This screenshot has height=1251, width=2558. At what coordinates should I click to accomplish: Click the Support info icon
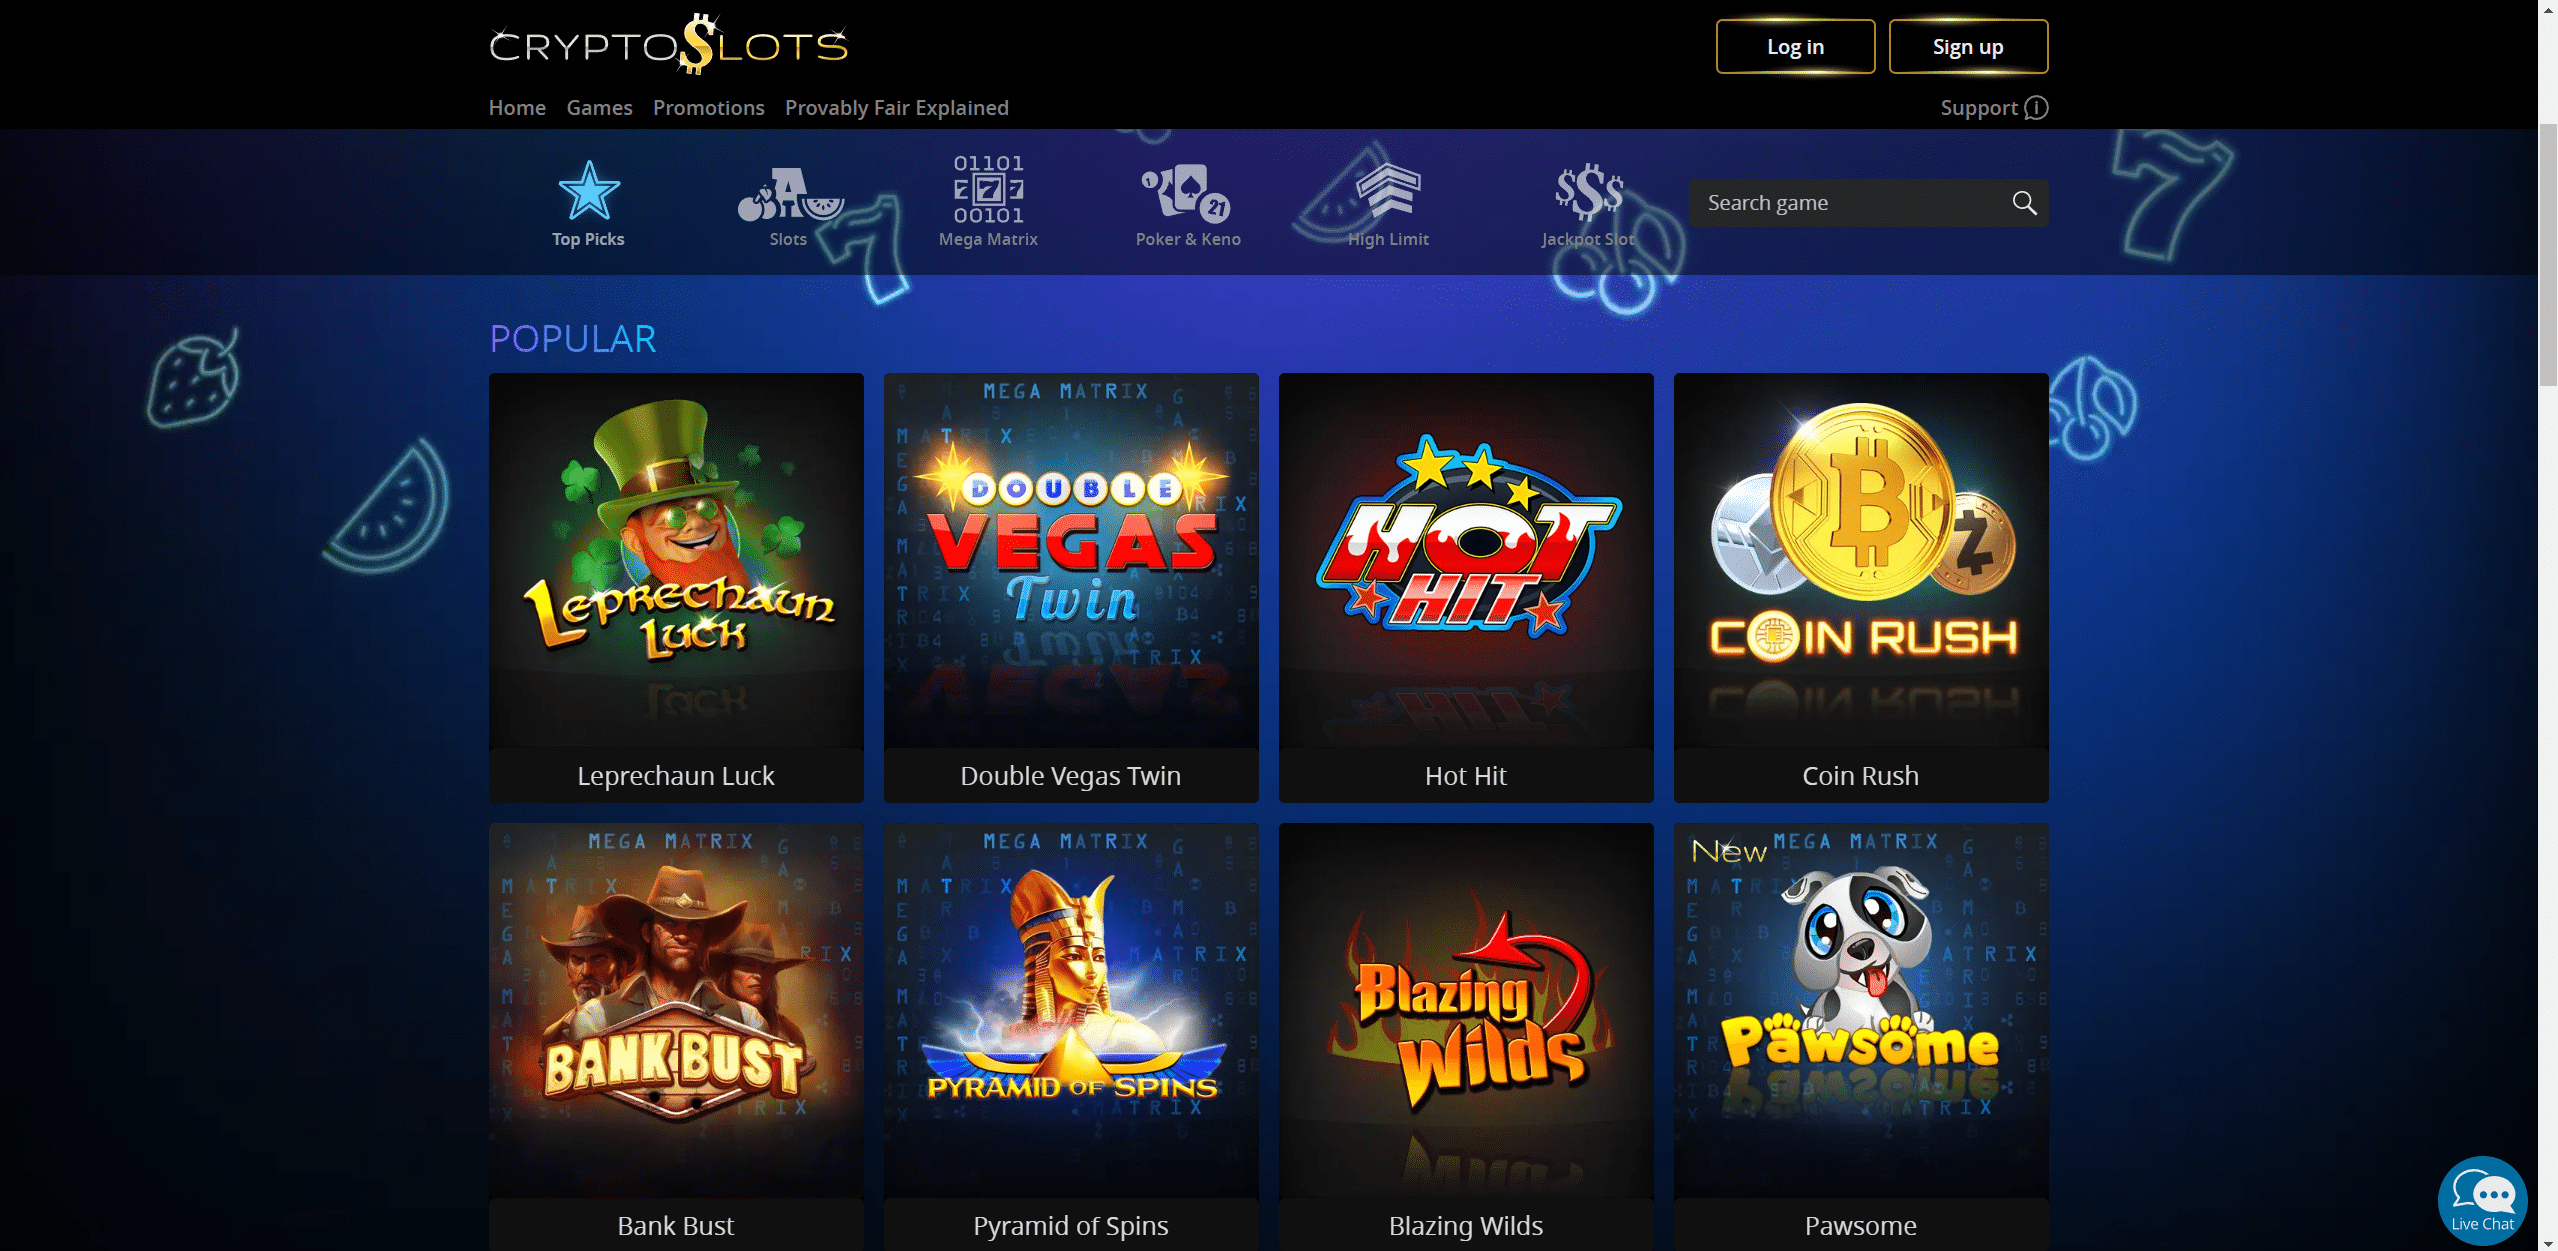(x=2036, y=108)
